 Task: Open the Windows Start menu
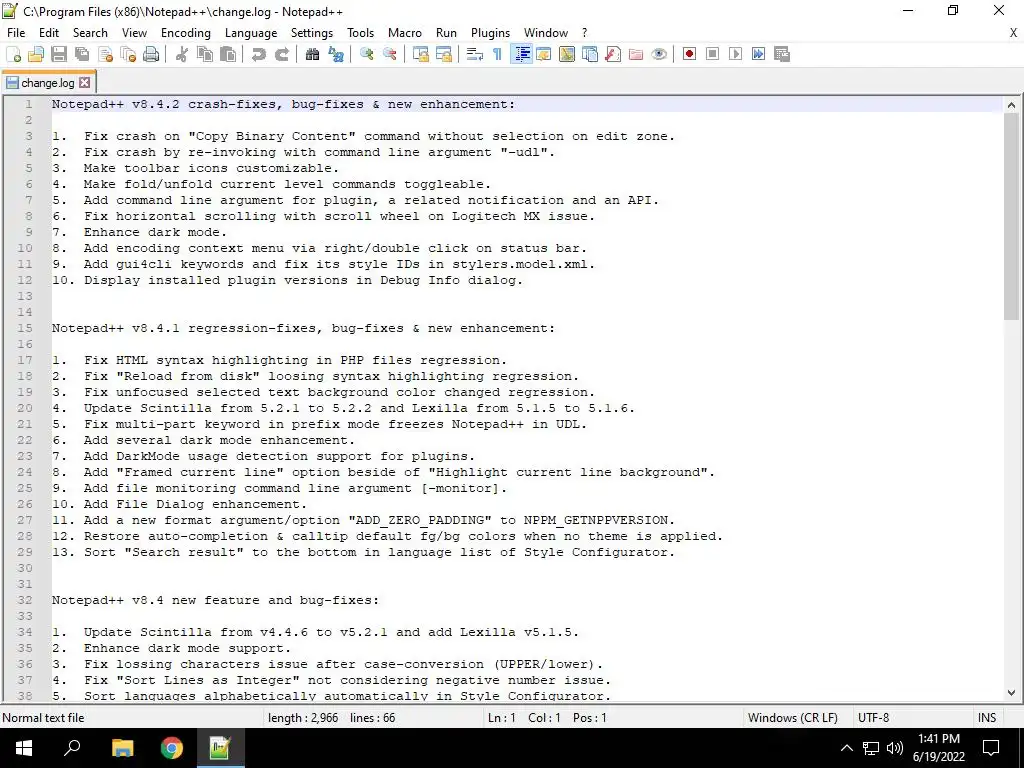tap(24, 748)
